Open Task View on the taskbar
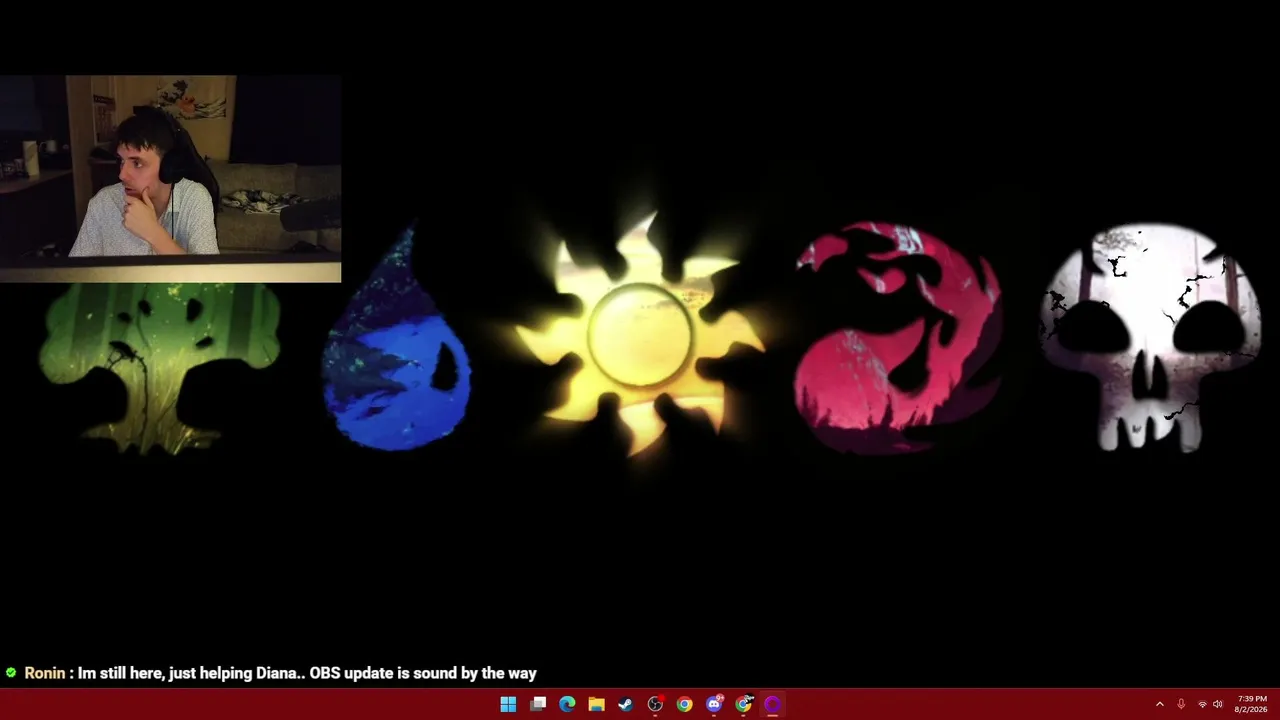 coord(538,704)
